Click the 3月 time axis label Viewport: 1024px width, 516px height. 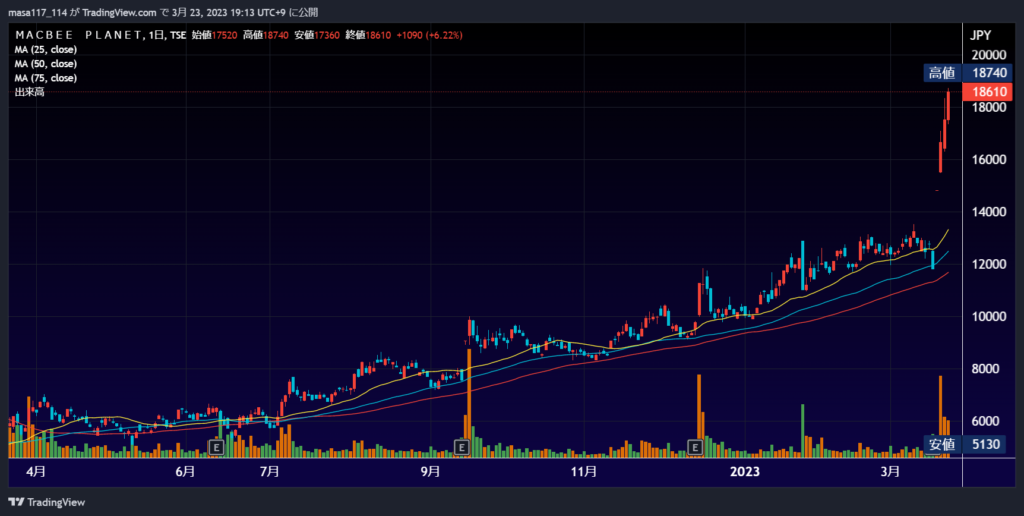[890, 471]
